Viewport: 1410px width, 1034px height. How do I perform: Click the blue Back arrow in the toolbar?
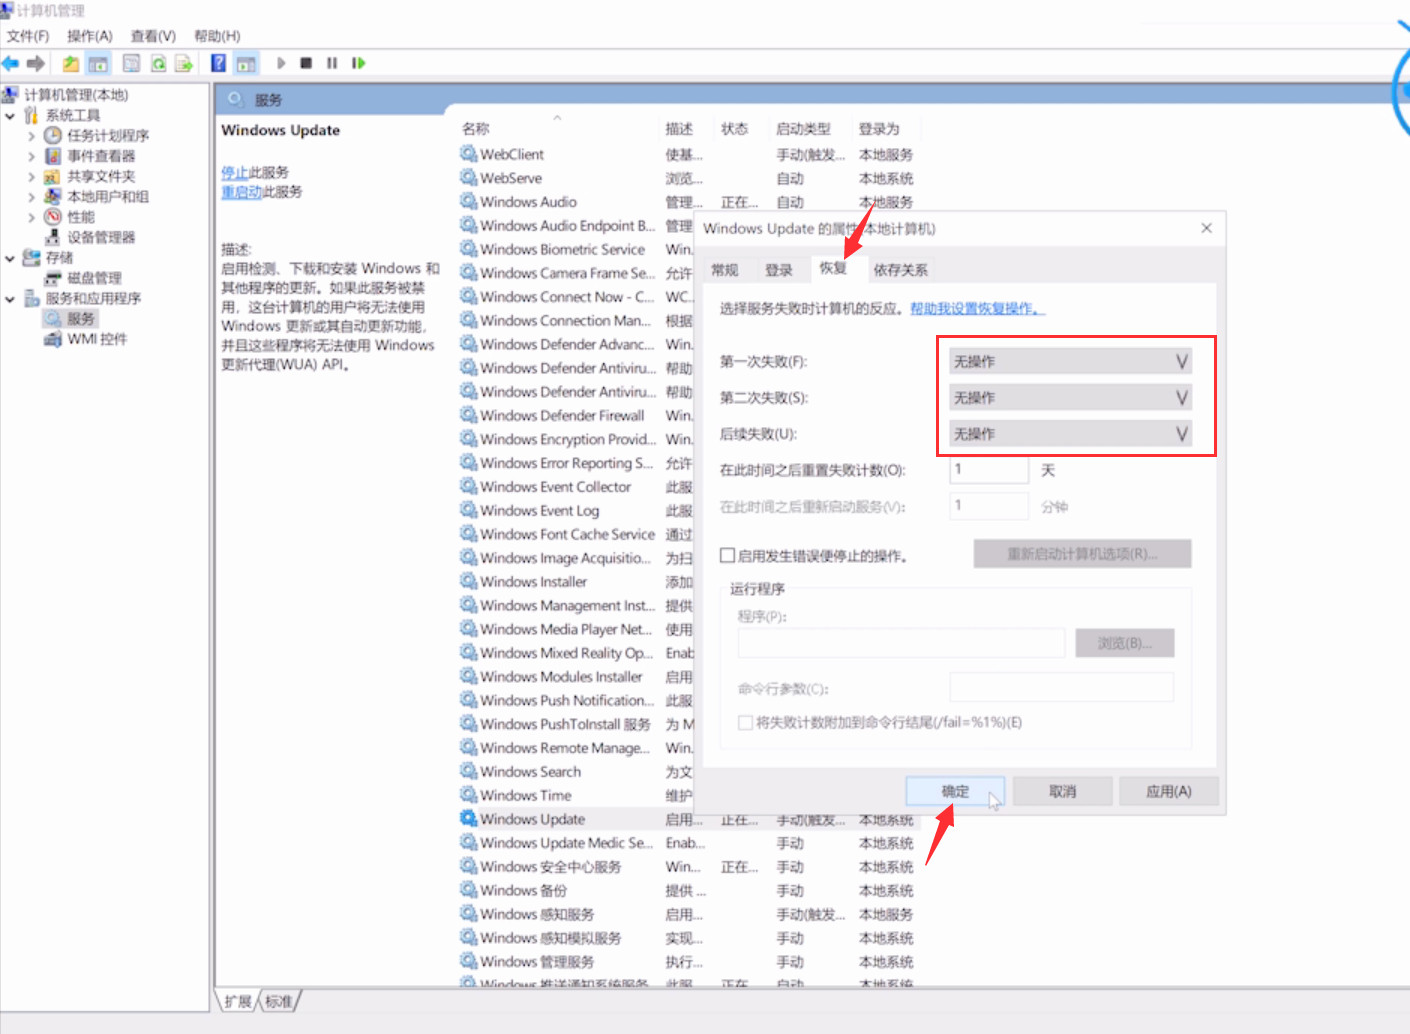click(x=10, y=64)
